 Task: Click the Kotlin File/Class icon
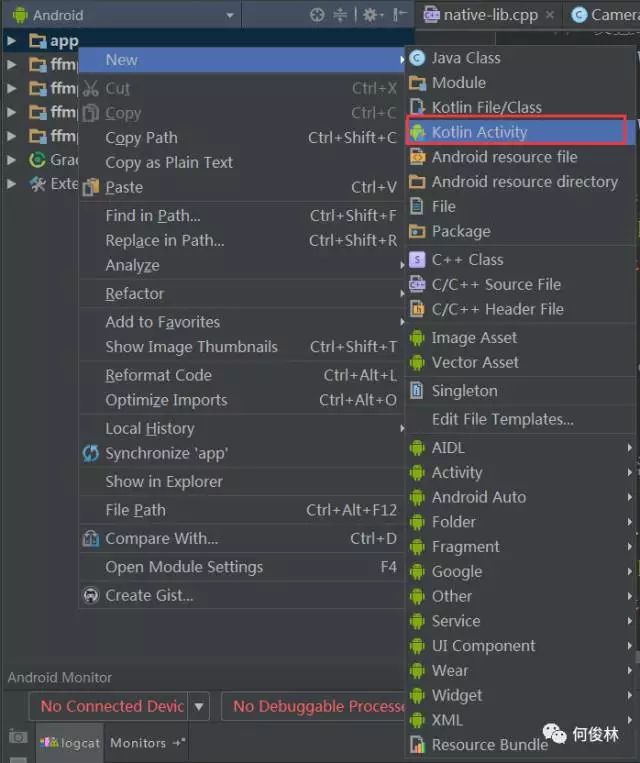[x=417, y=108]
